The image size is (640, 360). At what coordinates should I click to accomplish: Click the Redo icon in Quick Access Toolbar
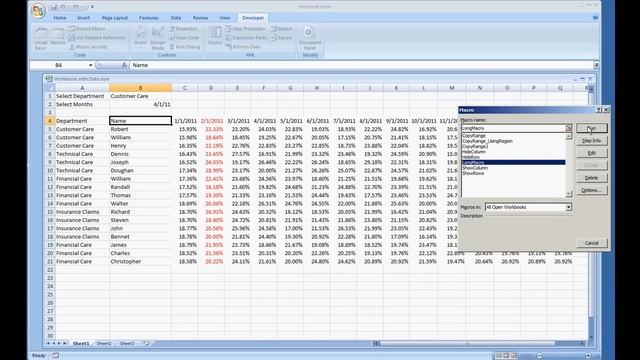tap(76, 7)
